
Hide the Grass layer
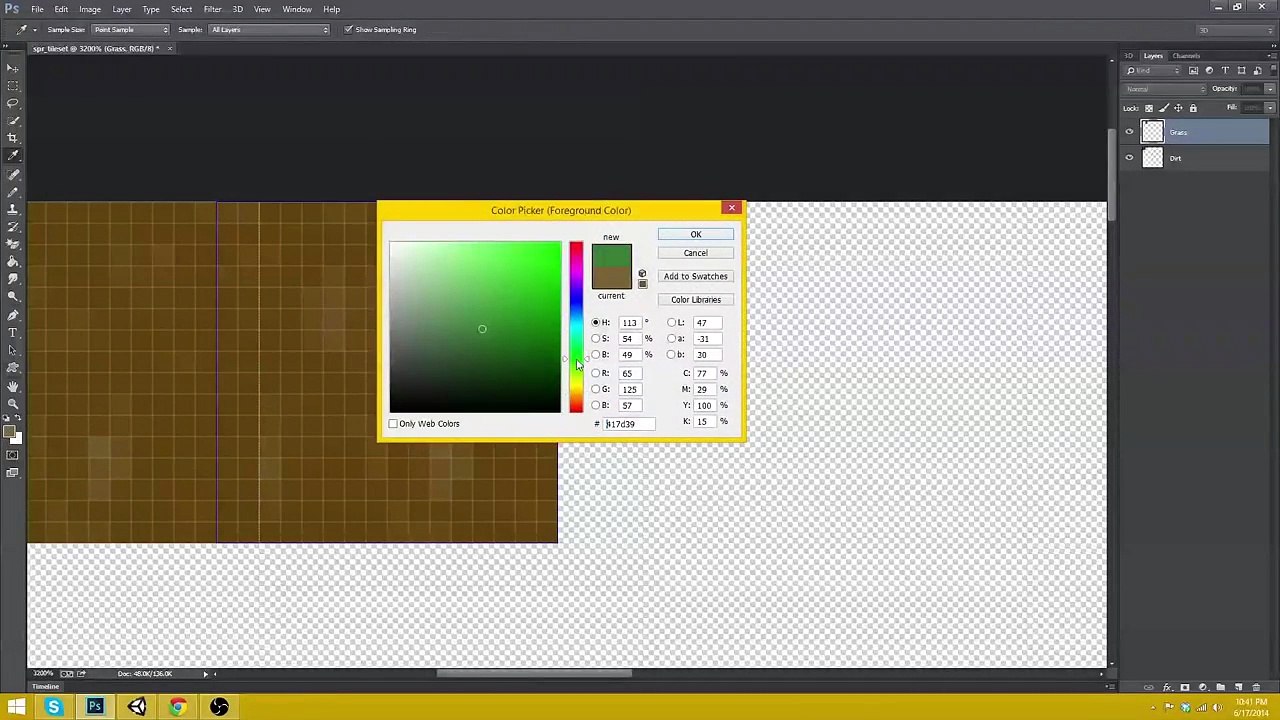(1129, 132)
